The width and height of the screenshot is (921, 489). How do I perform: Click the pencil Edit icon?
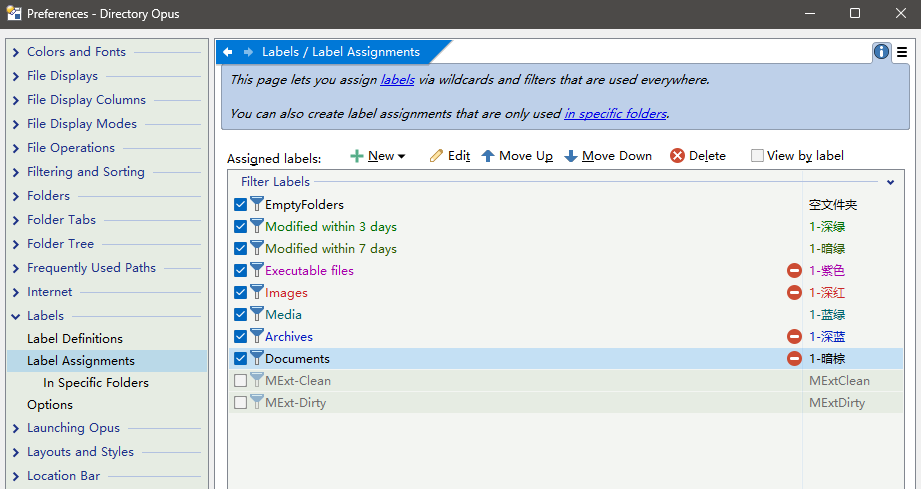[436, 156]
